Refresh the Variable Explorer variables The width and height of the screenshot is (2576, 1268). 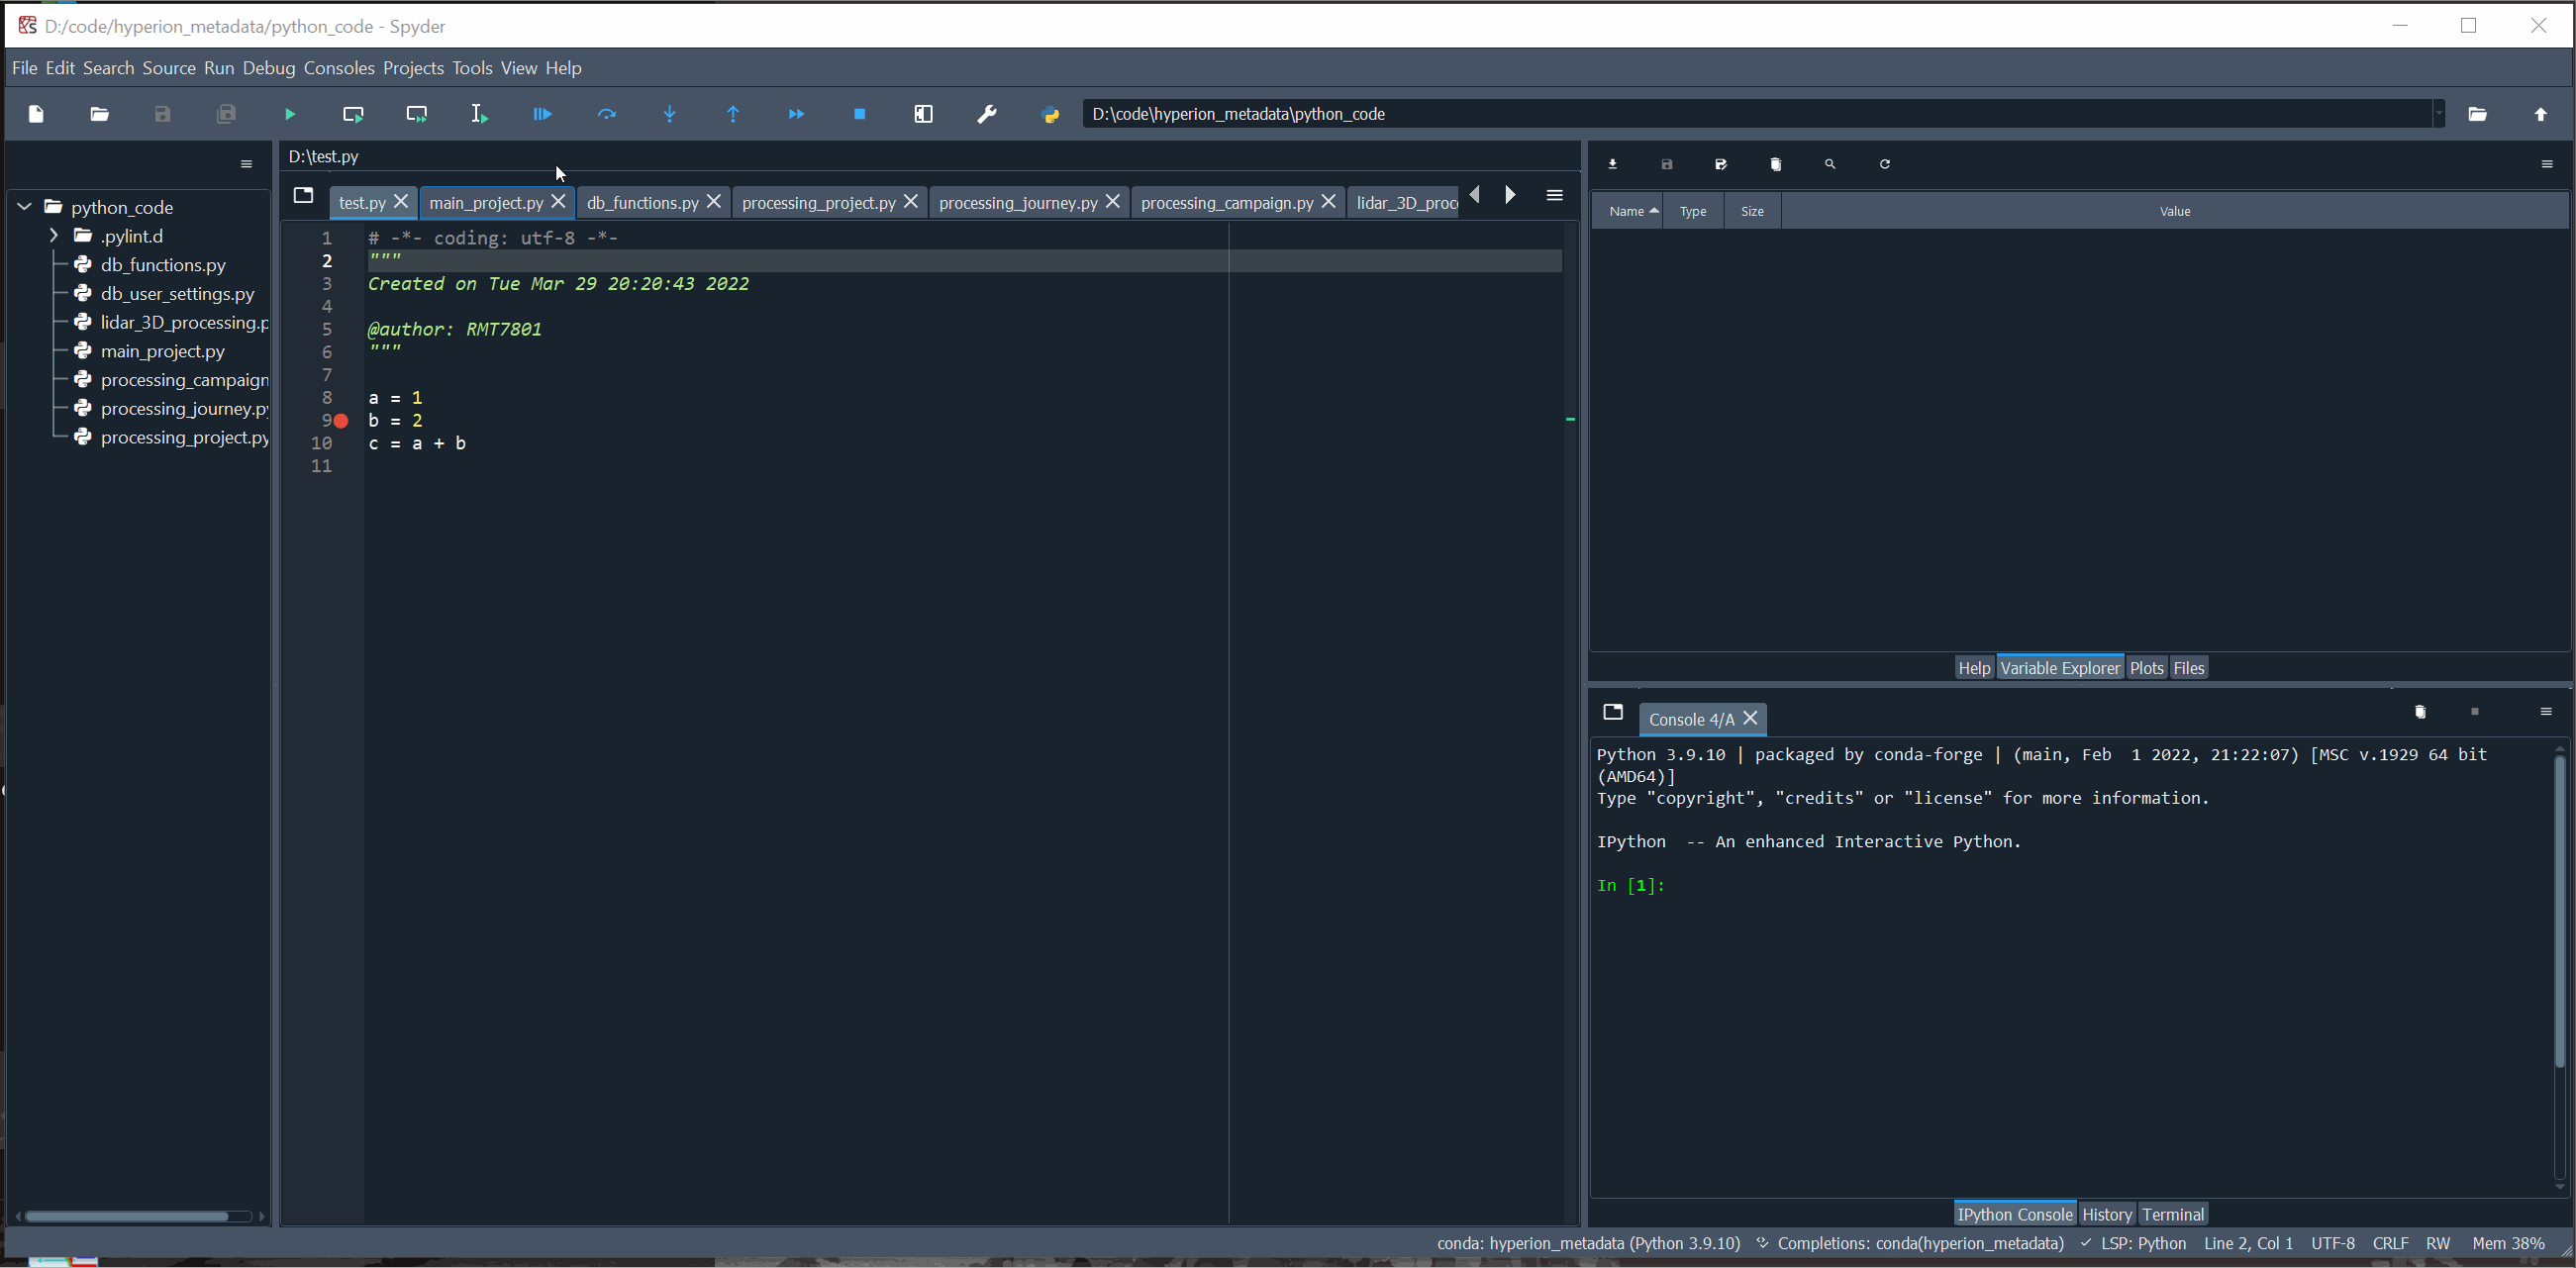click(x=1884, y=164)
